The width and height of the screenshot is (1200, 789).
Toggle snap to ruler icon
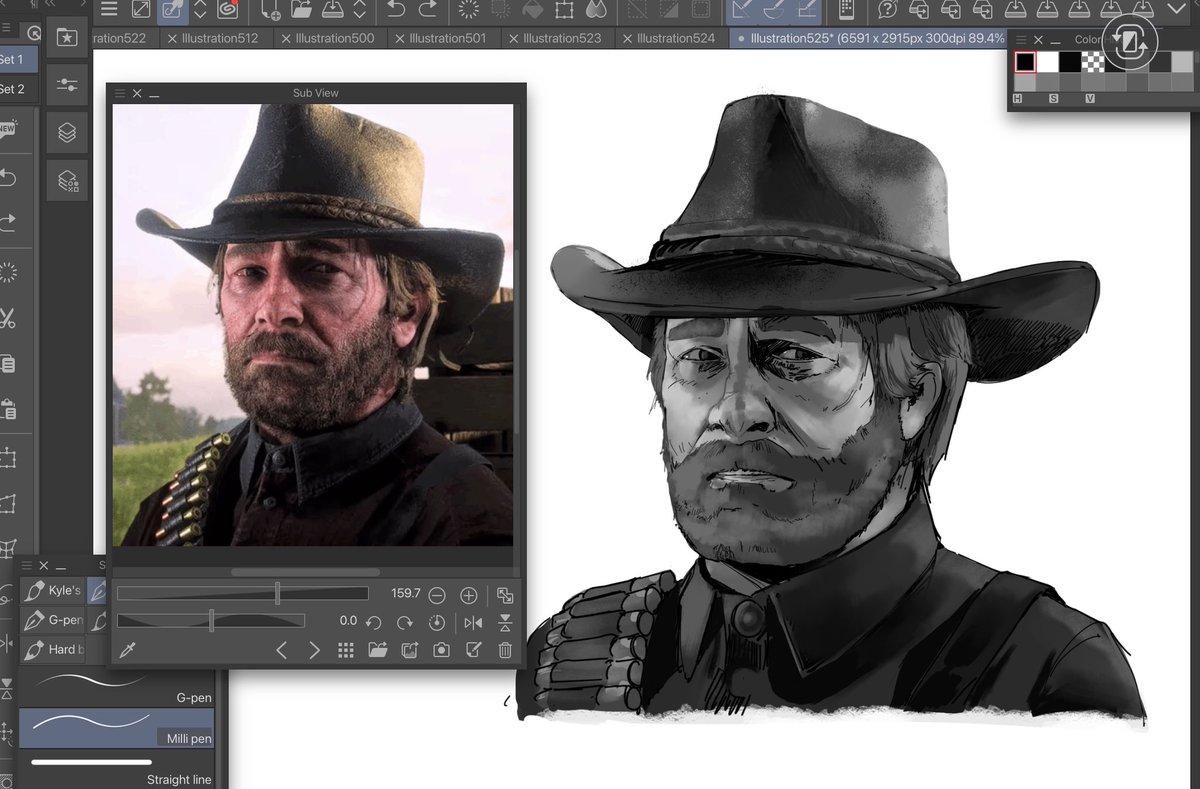pyautogui.click(x=741, y=10)
